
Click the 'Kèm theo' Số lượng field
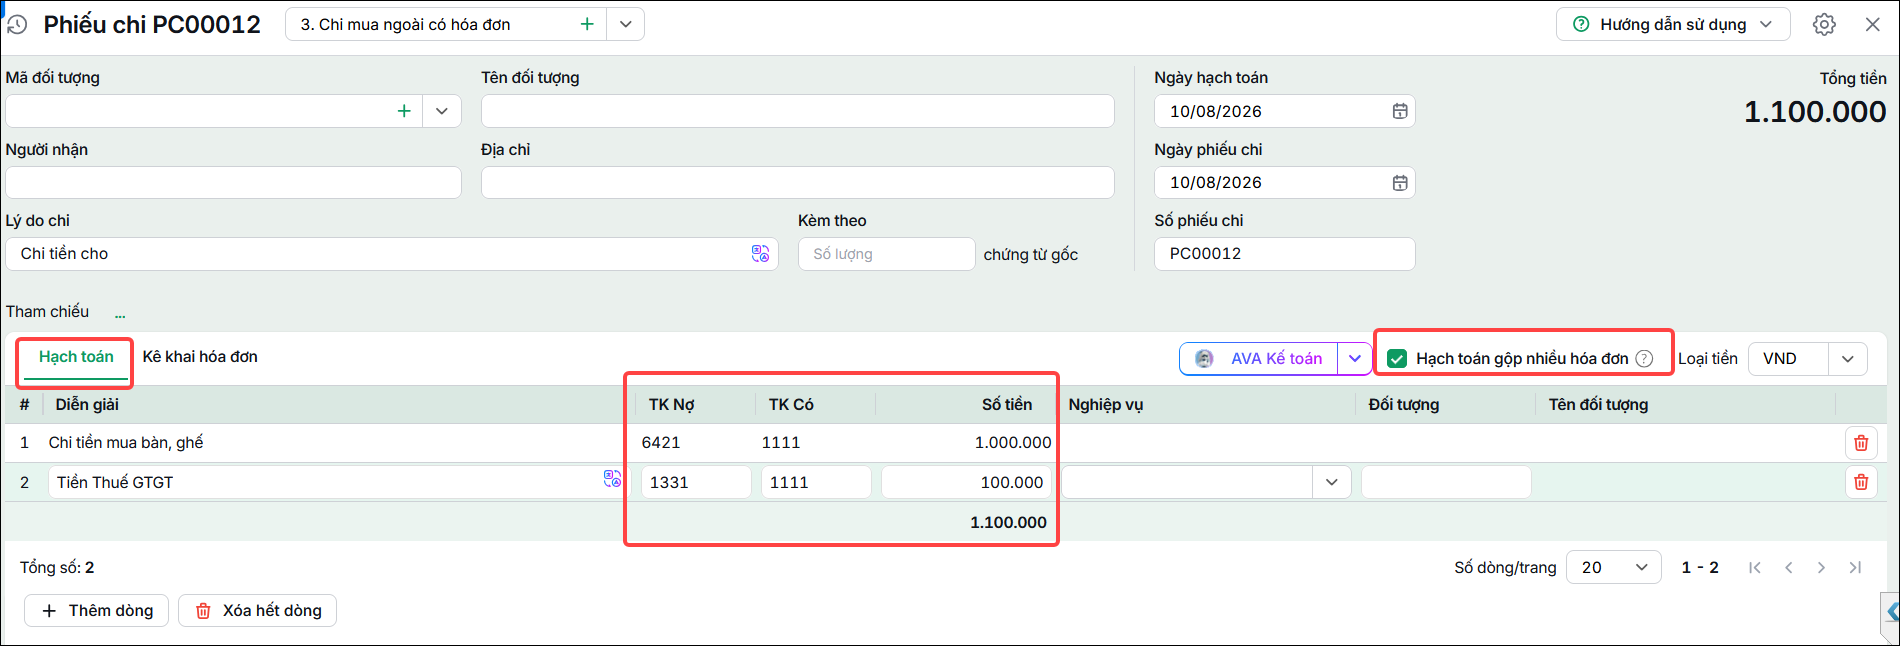click(886, 254)
